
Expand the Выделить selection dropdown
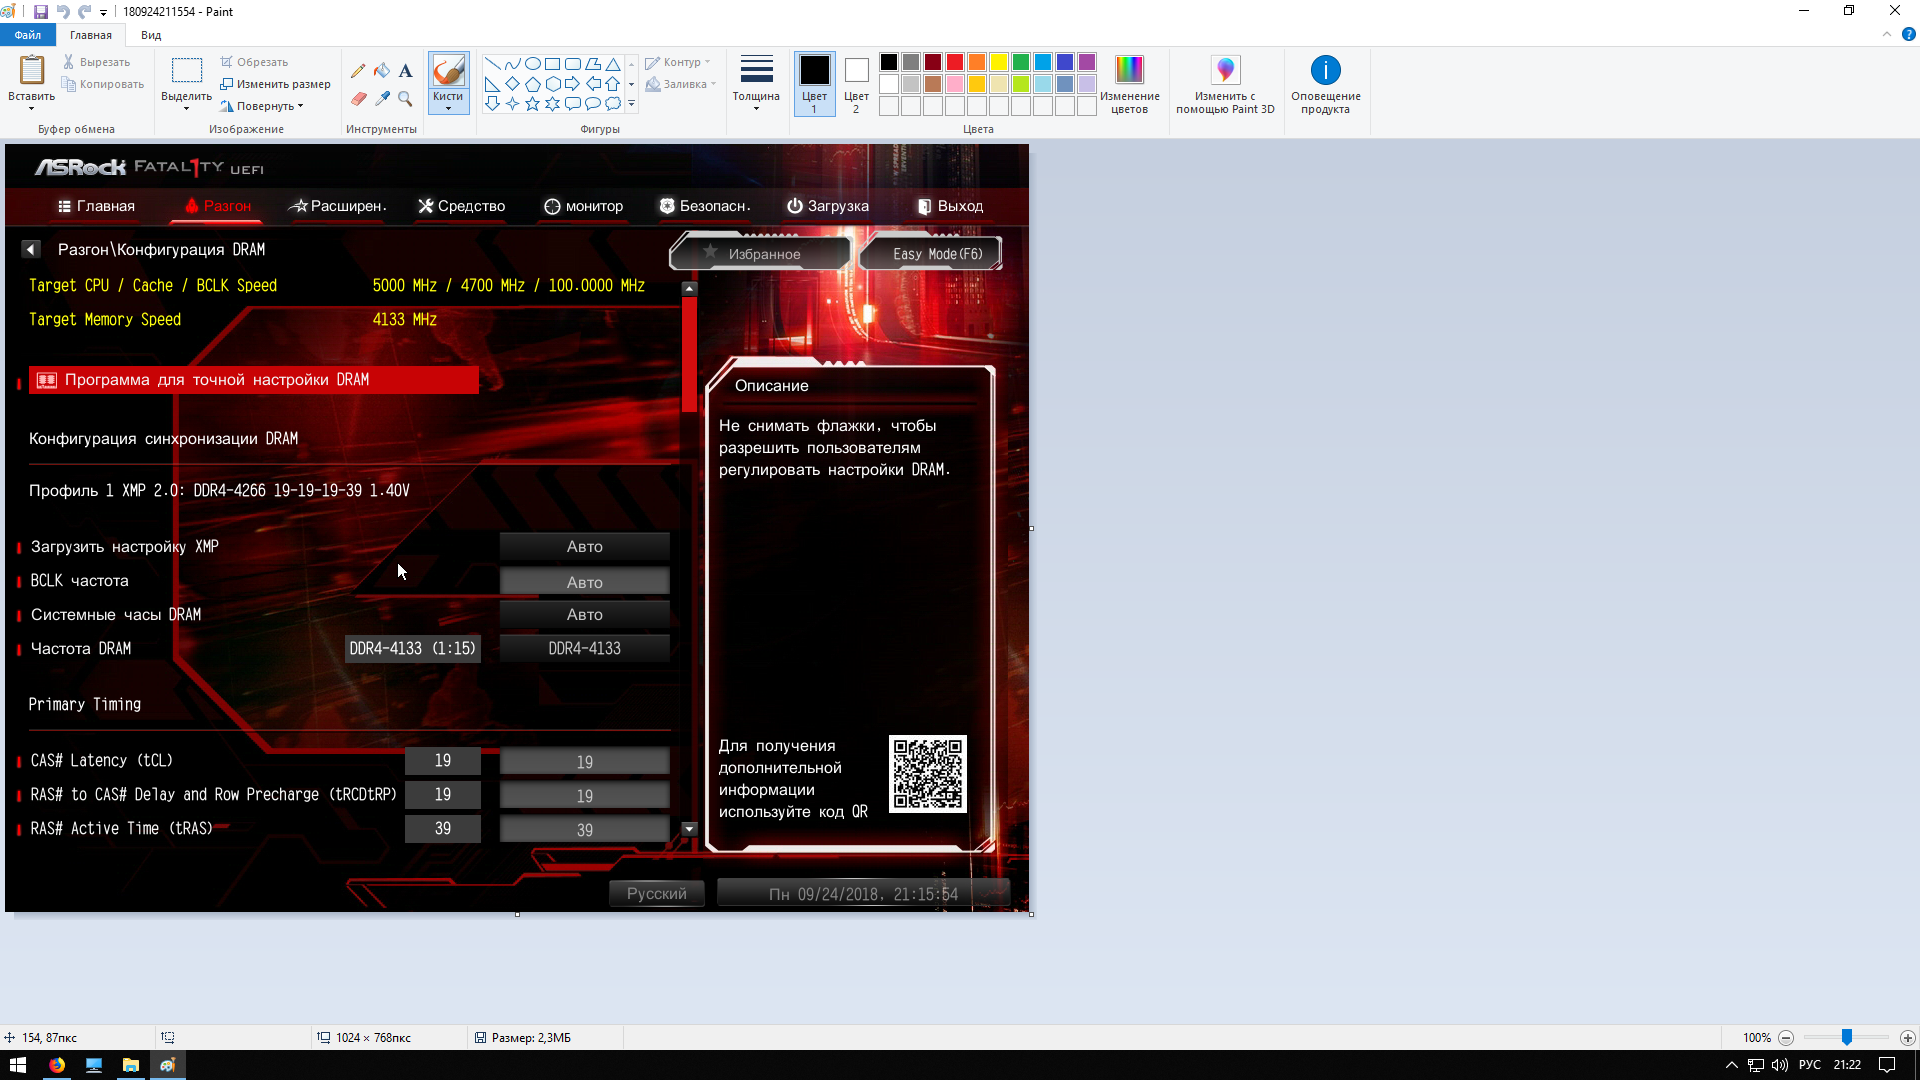[x=186, y=107]
